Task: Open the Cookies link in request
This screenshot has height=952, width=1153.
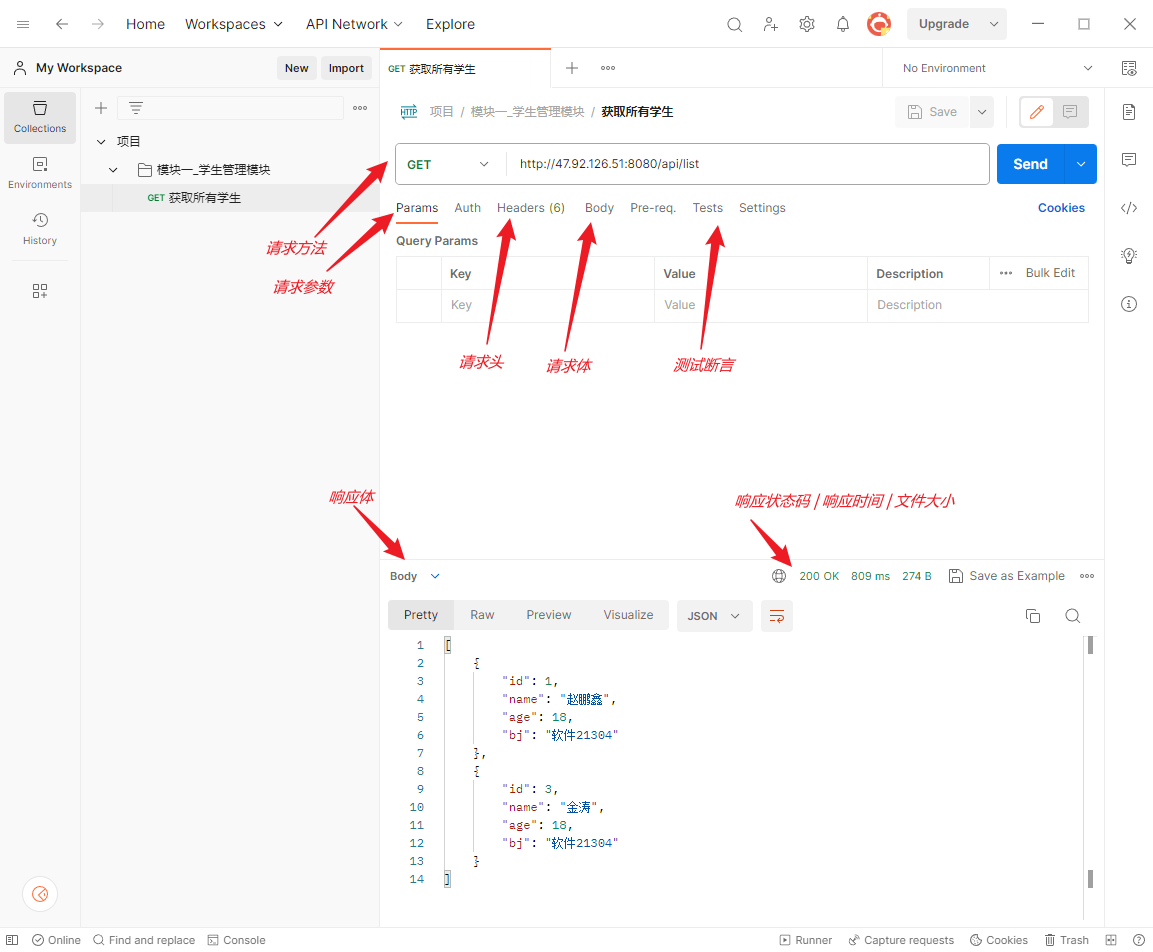Action: (1061, 208)
